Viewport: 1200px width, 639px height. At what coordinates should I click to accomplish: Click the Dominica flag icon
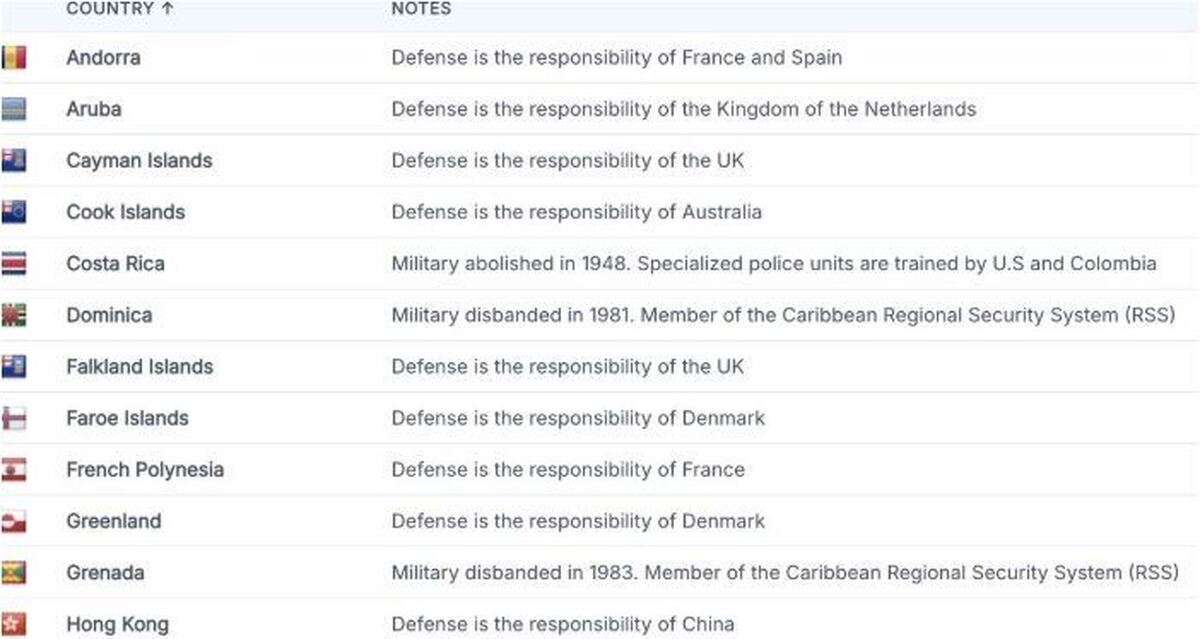click(14, 315)
